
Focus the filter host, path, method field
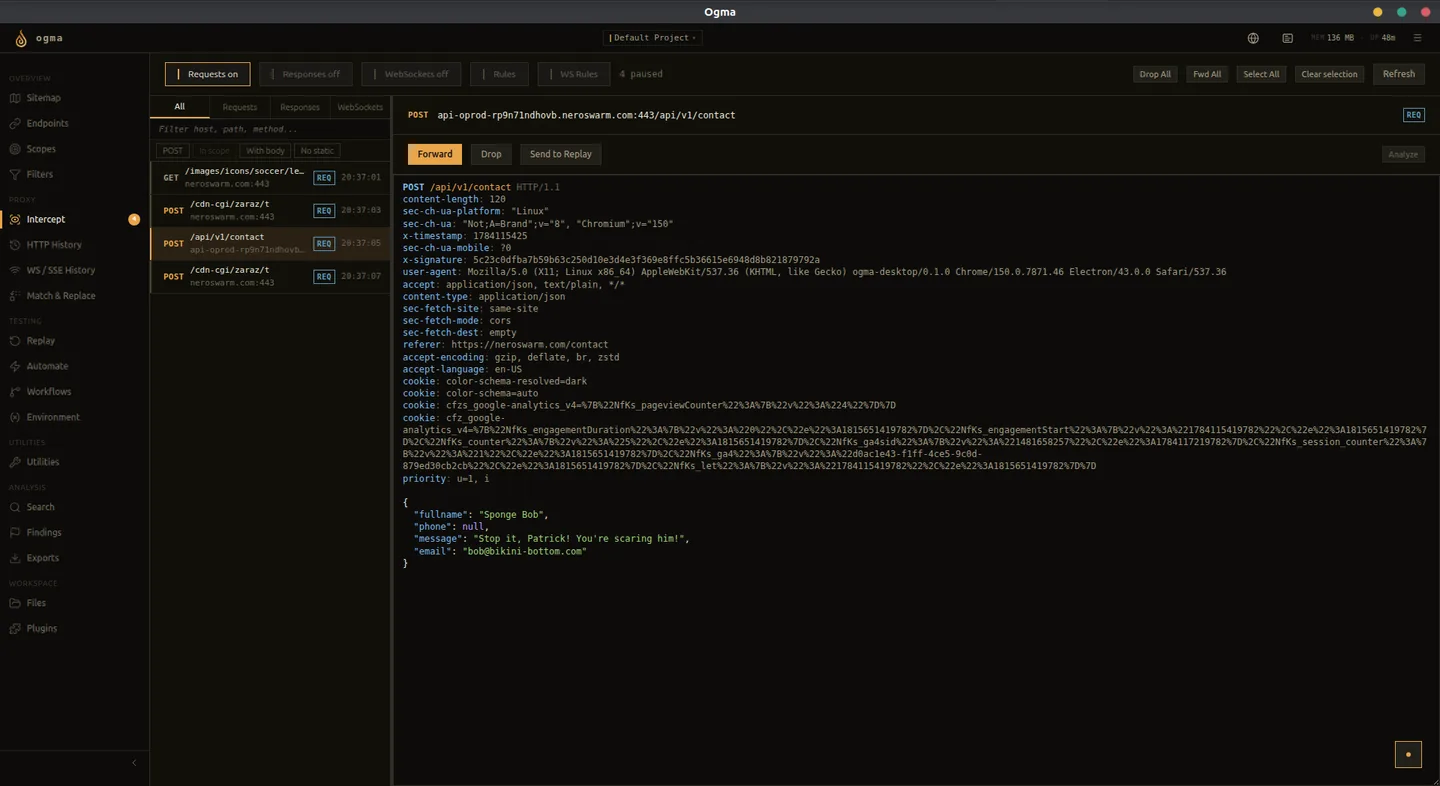(x=270, y=129)
